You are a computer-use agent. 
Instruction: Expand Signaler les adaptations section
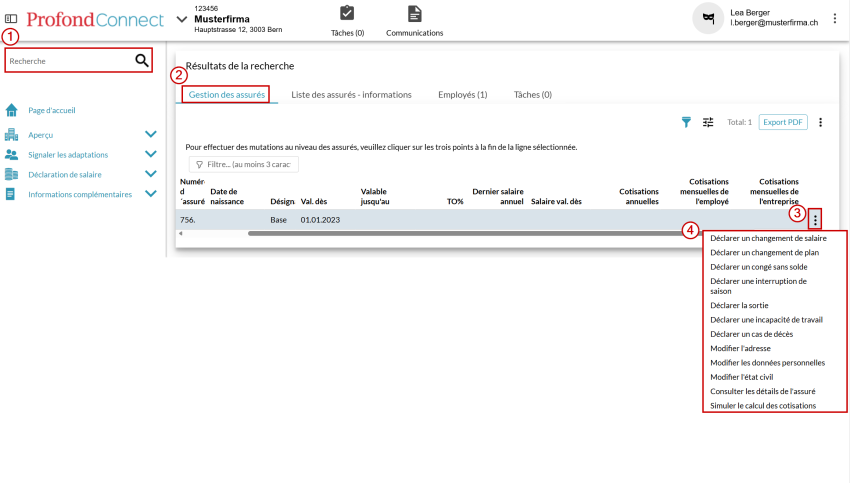pyautogui.click(x=151, y=154)
